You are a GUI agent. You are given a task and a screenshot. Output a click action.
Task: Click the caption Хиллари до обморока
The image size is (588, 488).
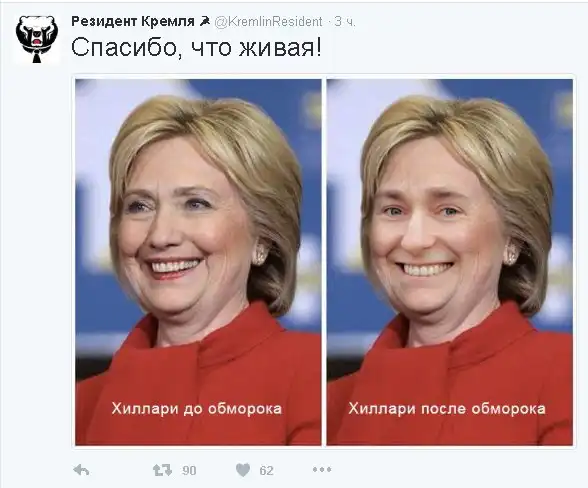point(196,408)
